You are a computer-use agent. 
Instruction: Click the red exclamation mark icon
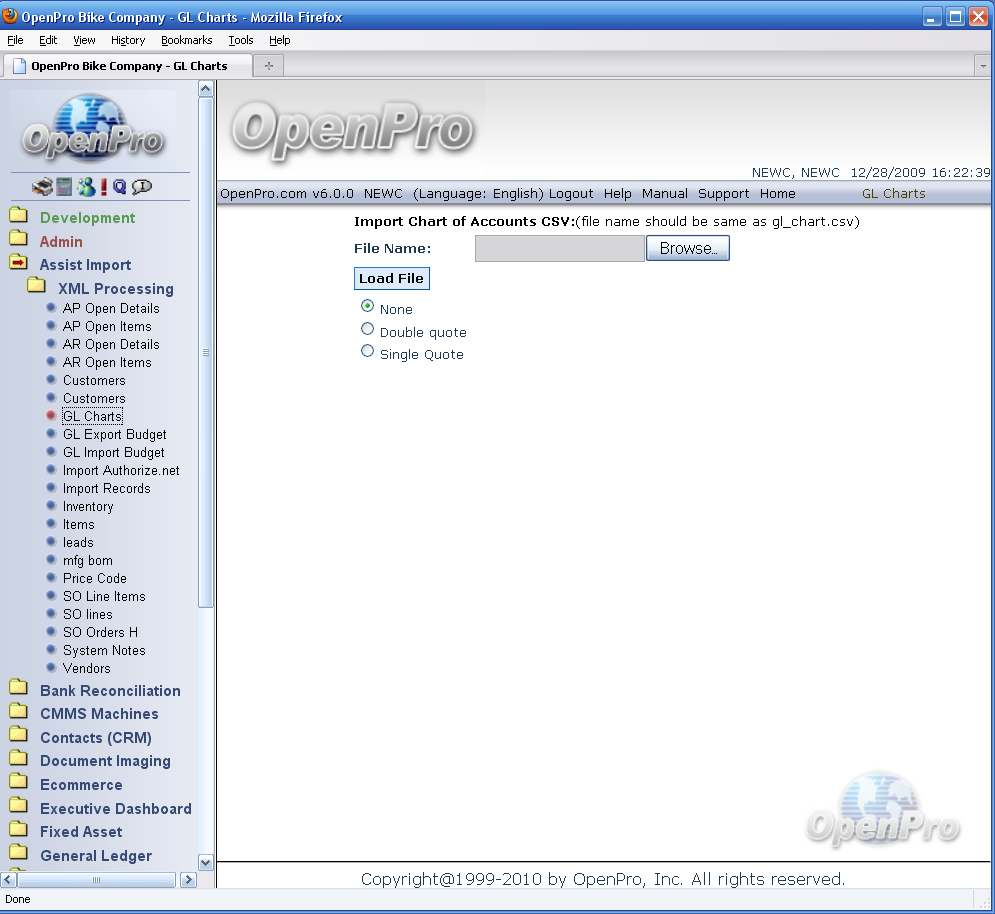tap(104, 187)
